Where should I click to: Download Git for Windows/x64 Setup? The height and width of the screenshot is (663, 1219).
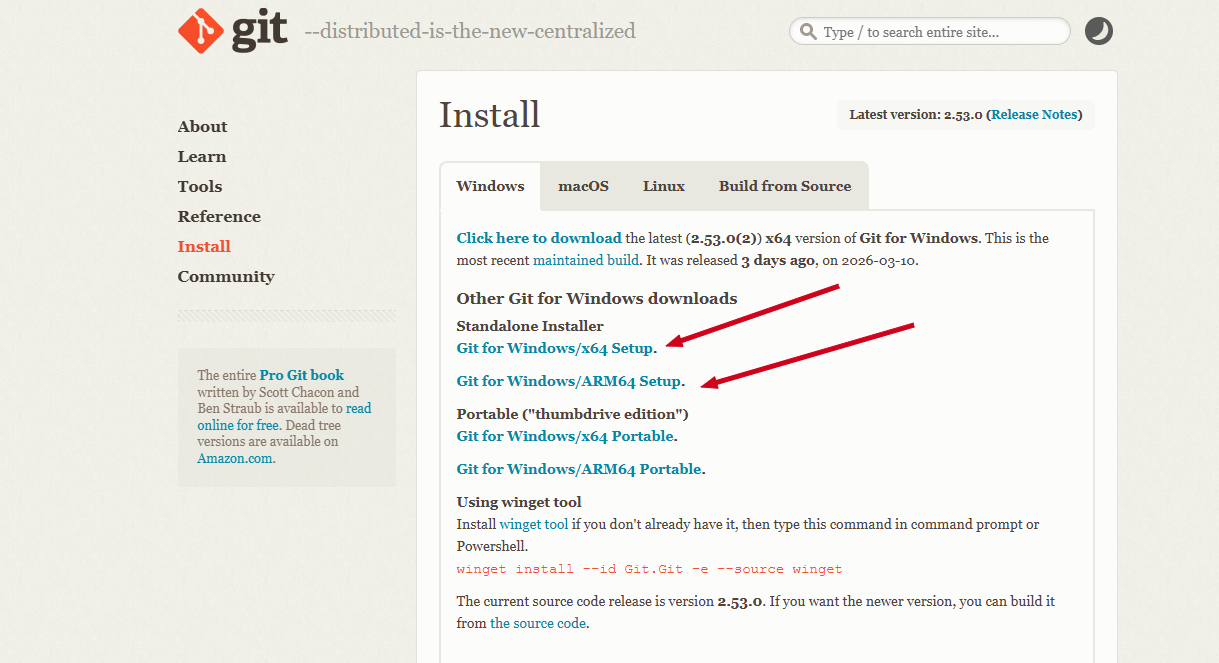pos(554,349)
